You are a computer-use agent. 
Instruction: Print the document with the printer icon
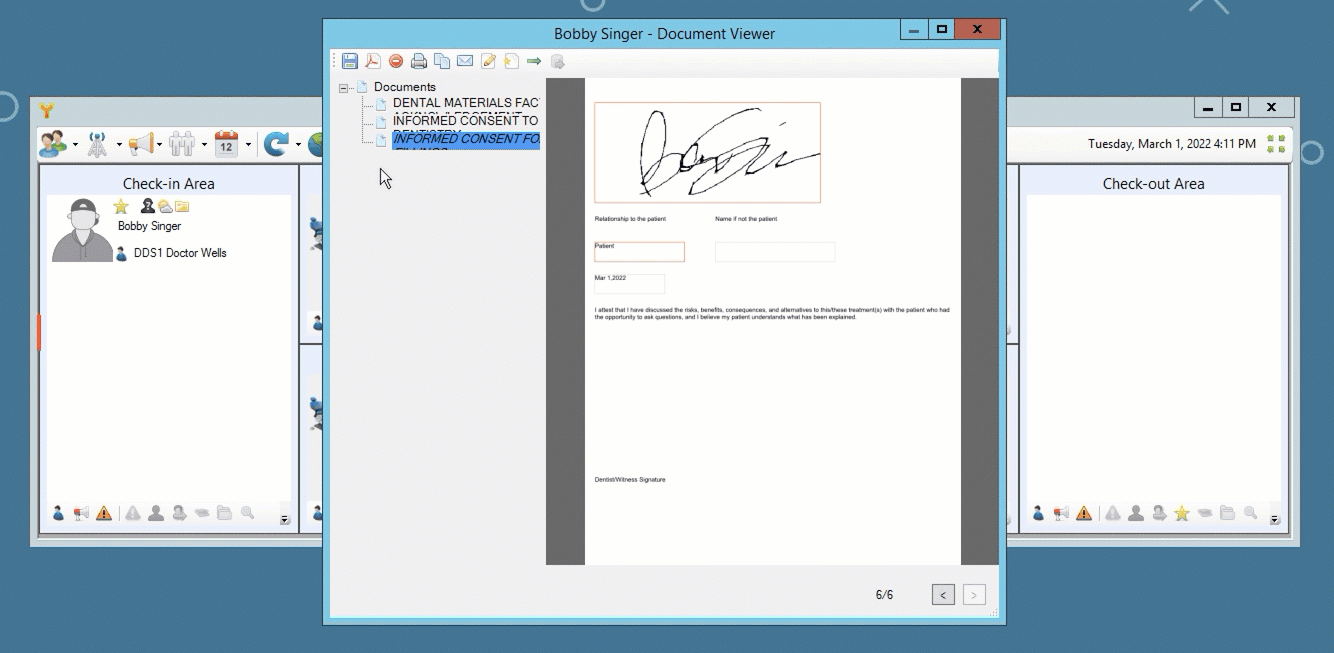tap(419, 61)
